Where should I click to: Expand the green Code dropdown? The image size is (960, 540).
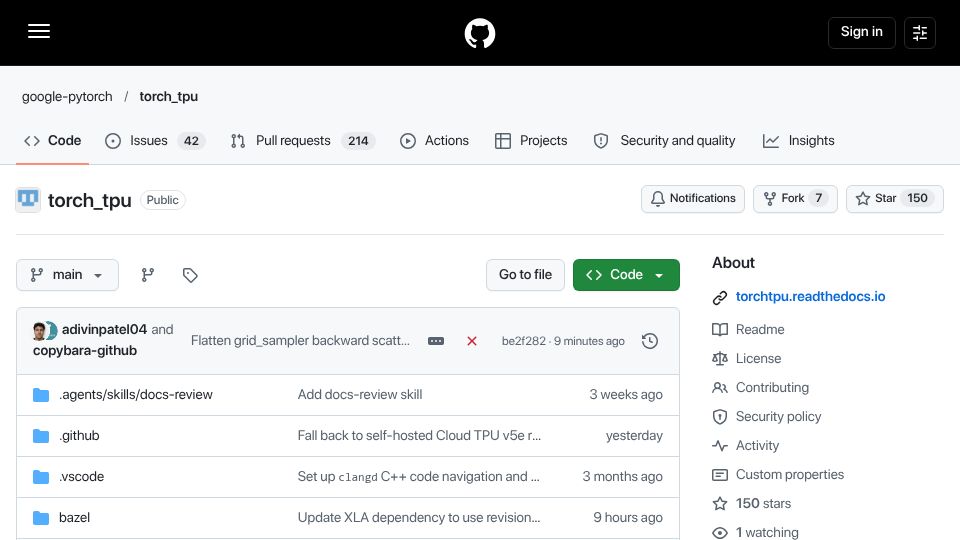(626, 275)
